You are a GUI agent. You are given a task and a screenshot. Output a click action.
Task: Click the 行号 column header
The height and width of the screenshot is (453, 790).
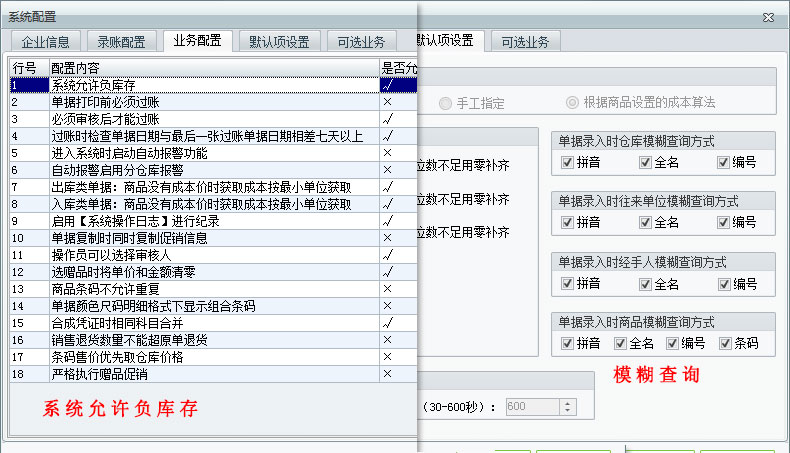(x=29, y=68)
